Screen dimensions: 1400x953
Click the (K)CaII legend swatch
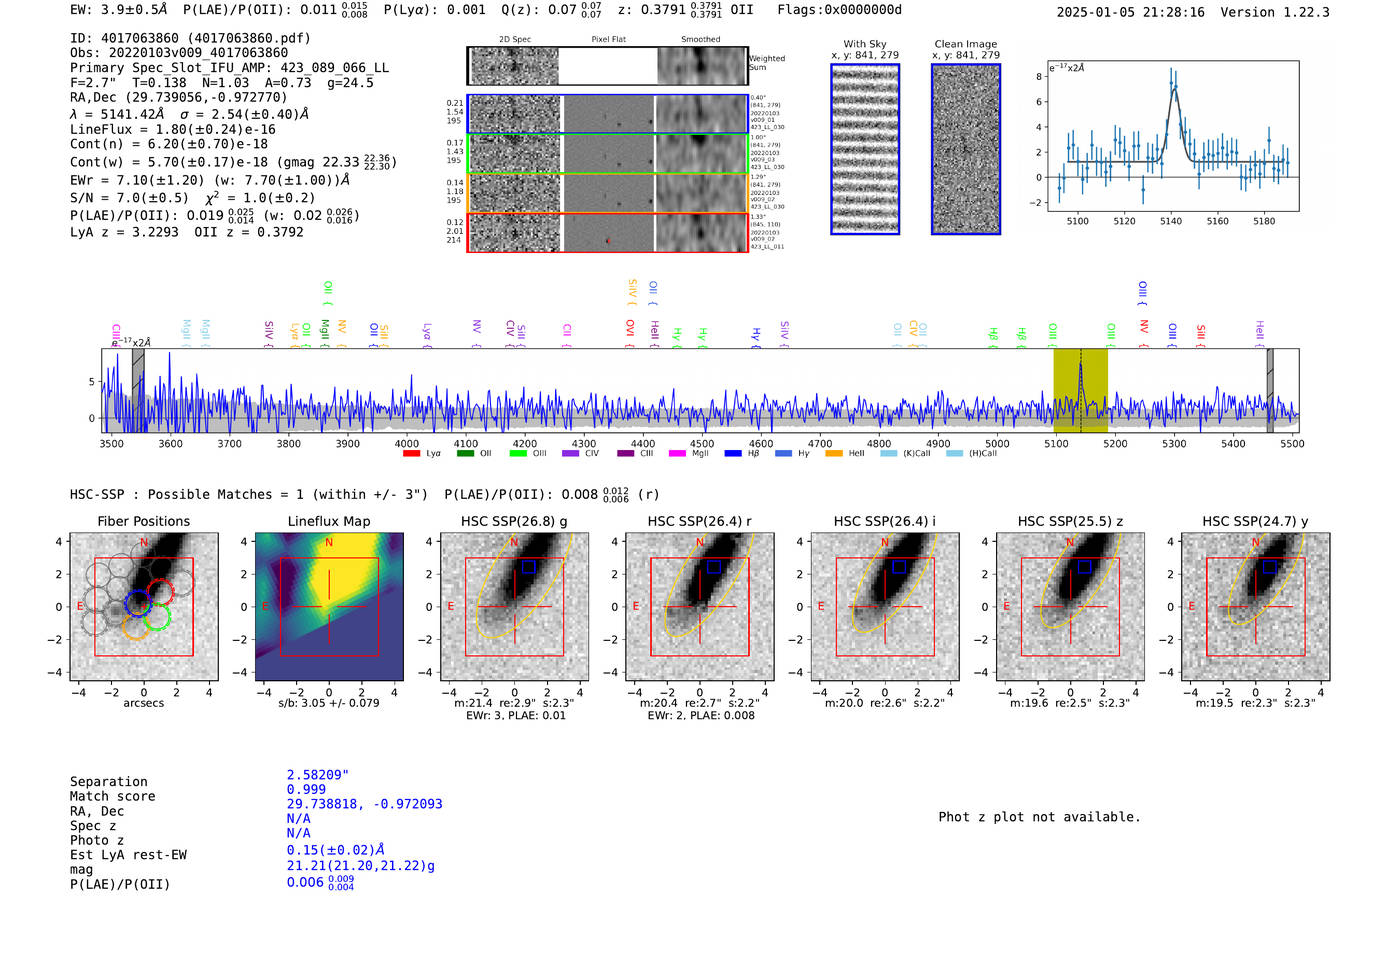888,454
